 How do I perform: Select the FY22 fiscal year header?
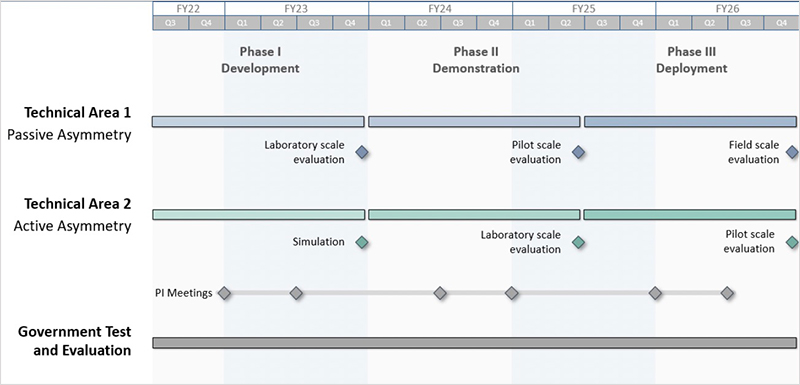[x=188, y=8]
